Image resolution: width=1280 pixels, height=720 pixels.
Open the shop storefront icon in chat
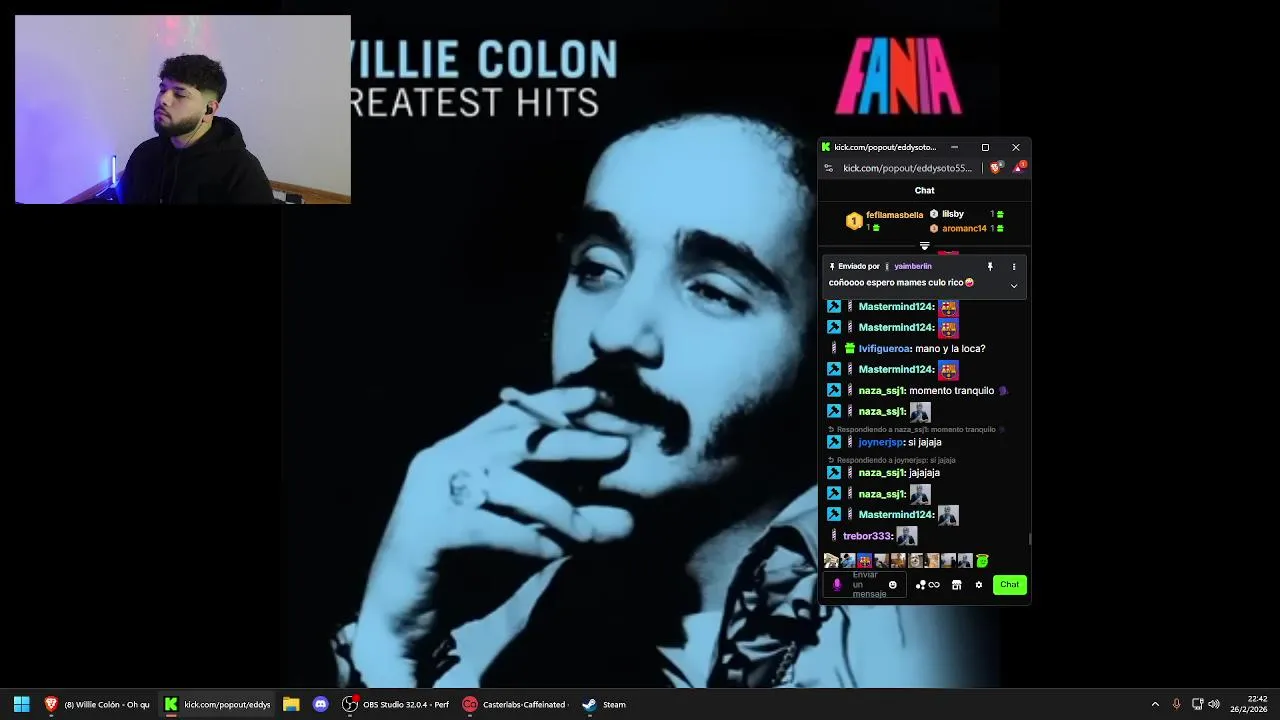point(956,585)
